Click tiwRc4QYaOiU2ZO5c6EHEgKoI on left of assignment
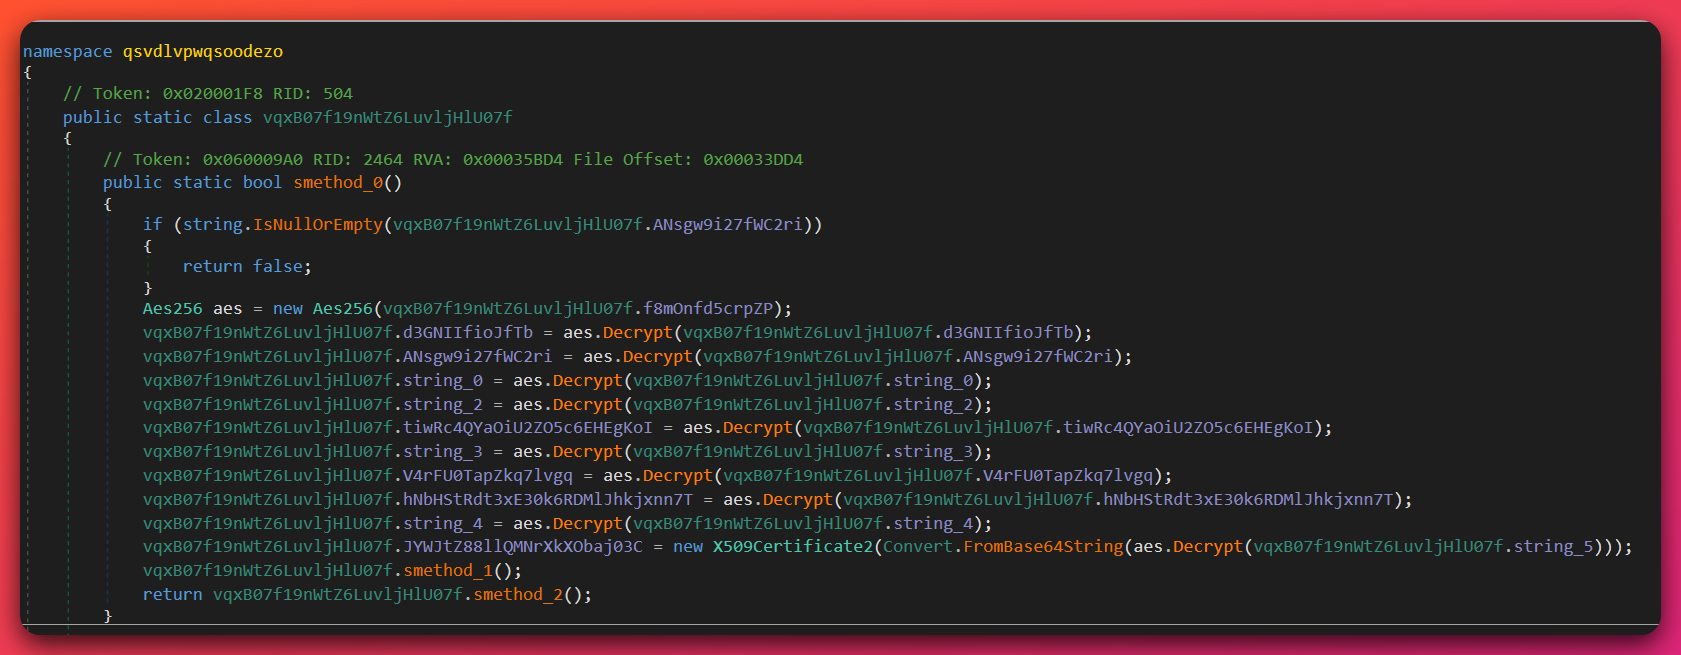The width and height of the screenshot is (1681, 655). pos(528,427)
